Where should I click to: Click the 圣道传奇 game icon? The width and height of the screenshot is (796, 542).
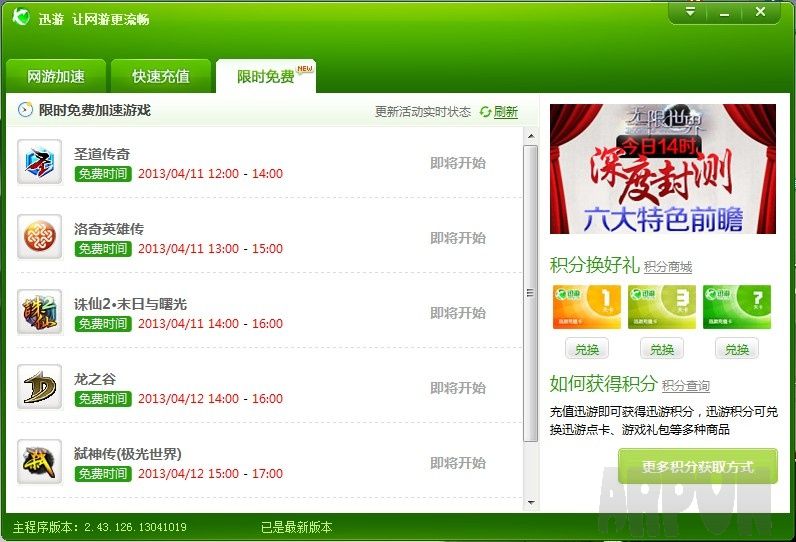(x=40, y=162)
